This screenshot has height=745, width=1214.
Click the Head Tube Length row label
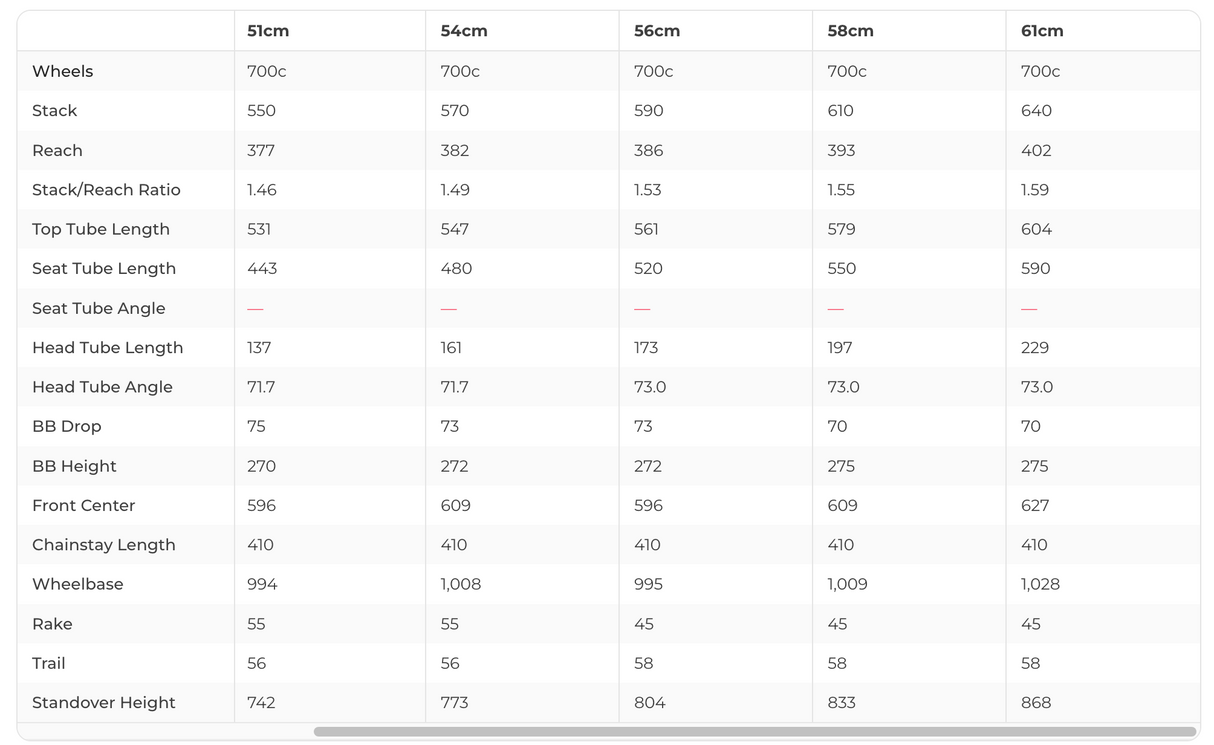click(107, 348)
